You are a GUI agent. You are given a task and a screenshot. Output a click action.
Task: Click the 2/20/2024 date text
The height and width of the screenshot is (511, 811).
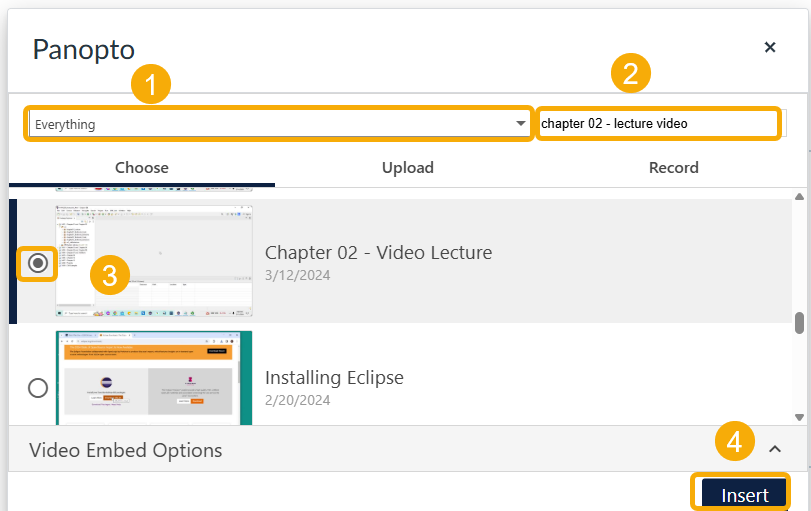tap(297, 400)
